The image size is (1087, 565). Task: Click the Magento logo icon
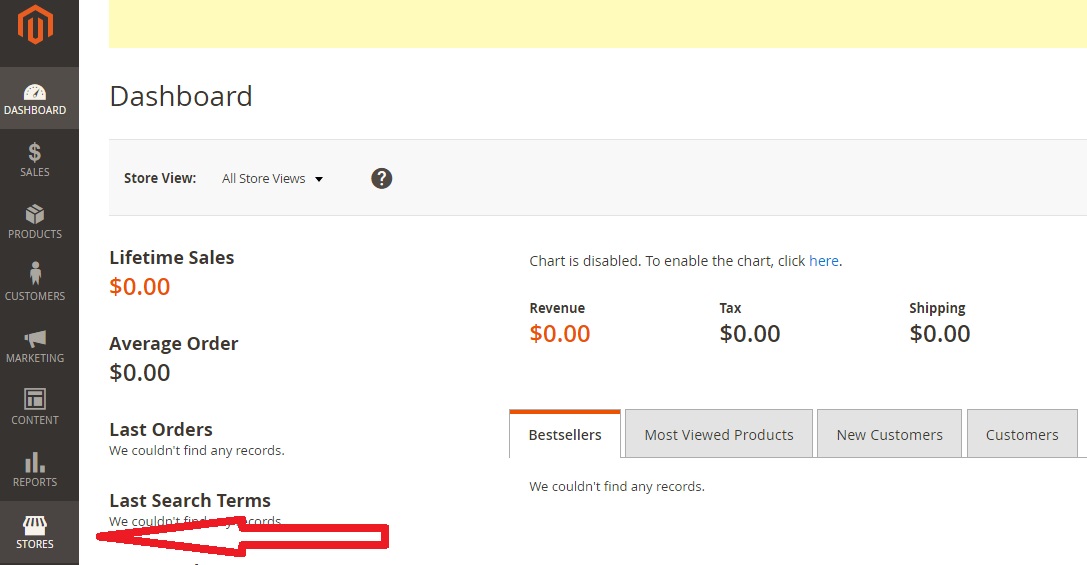tap(35, 25)
